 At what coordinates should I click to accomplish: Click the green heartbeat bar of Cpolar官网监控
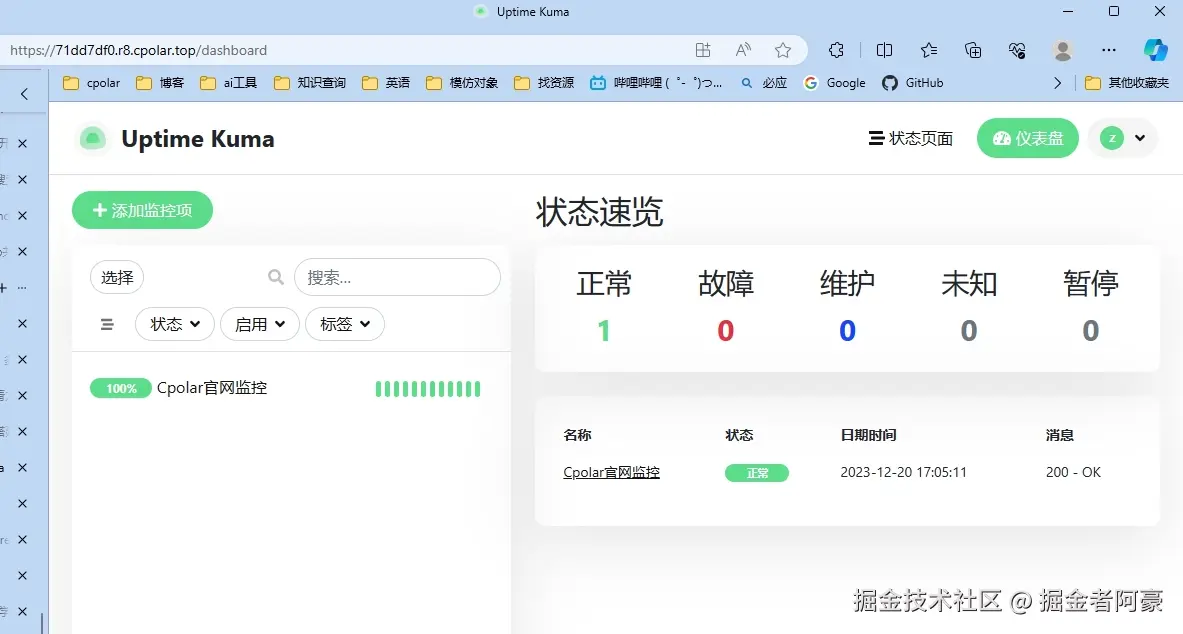click(428, 389)
